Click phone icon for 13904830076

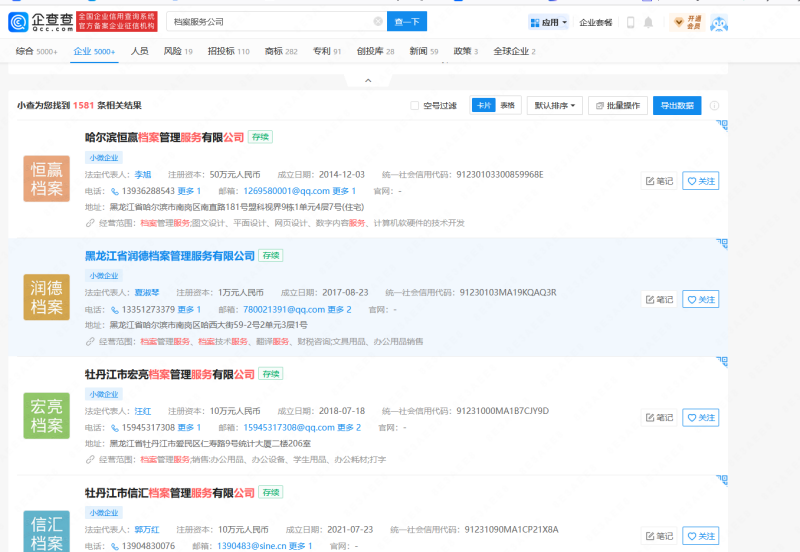click(x=115, y=546)
